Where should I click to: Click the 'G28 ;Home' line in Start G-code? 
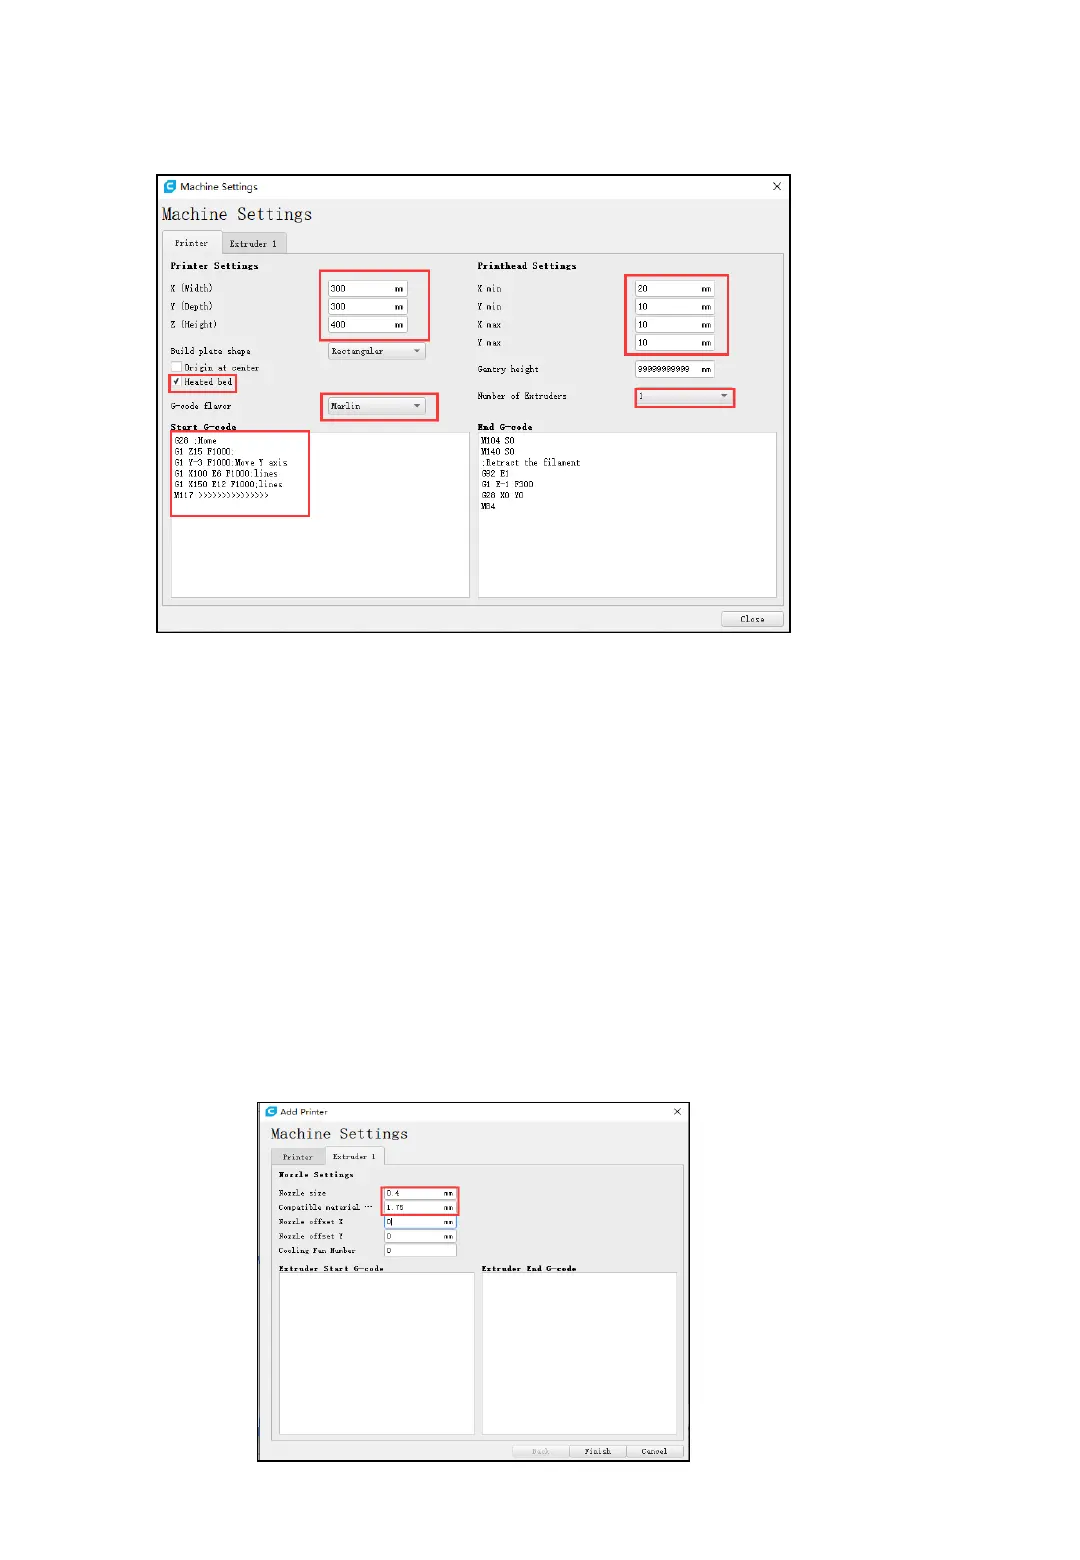click(x=196, y=441)
